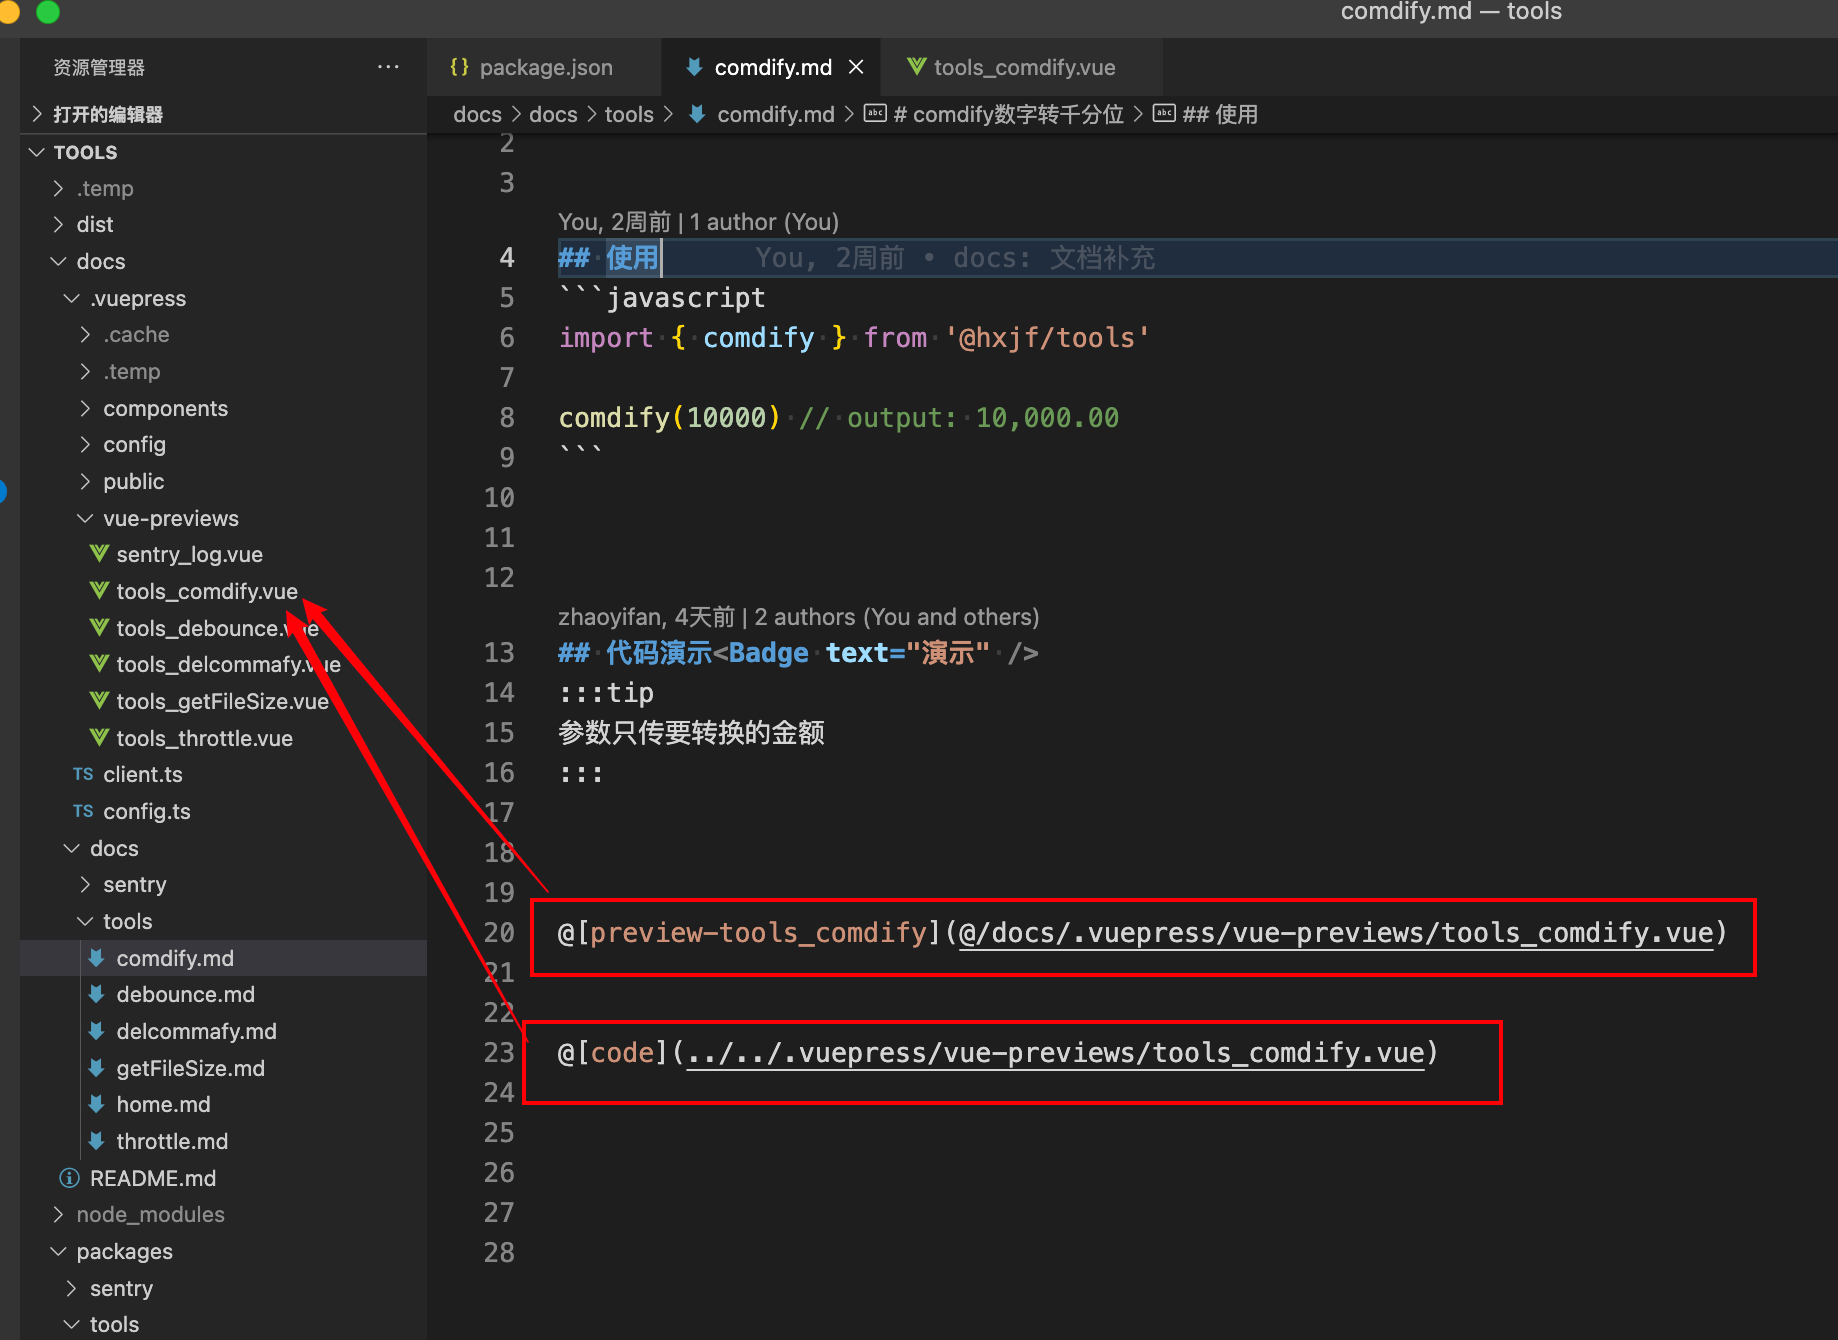1838x1340 pixels.
Task: Close the comdify.md editor tab
Action: point(856,67)
